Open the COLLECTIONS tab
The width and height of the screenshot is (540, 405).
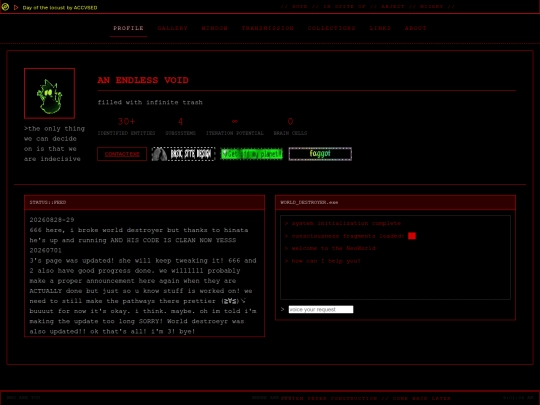coord(332,28)
